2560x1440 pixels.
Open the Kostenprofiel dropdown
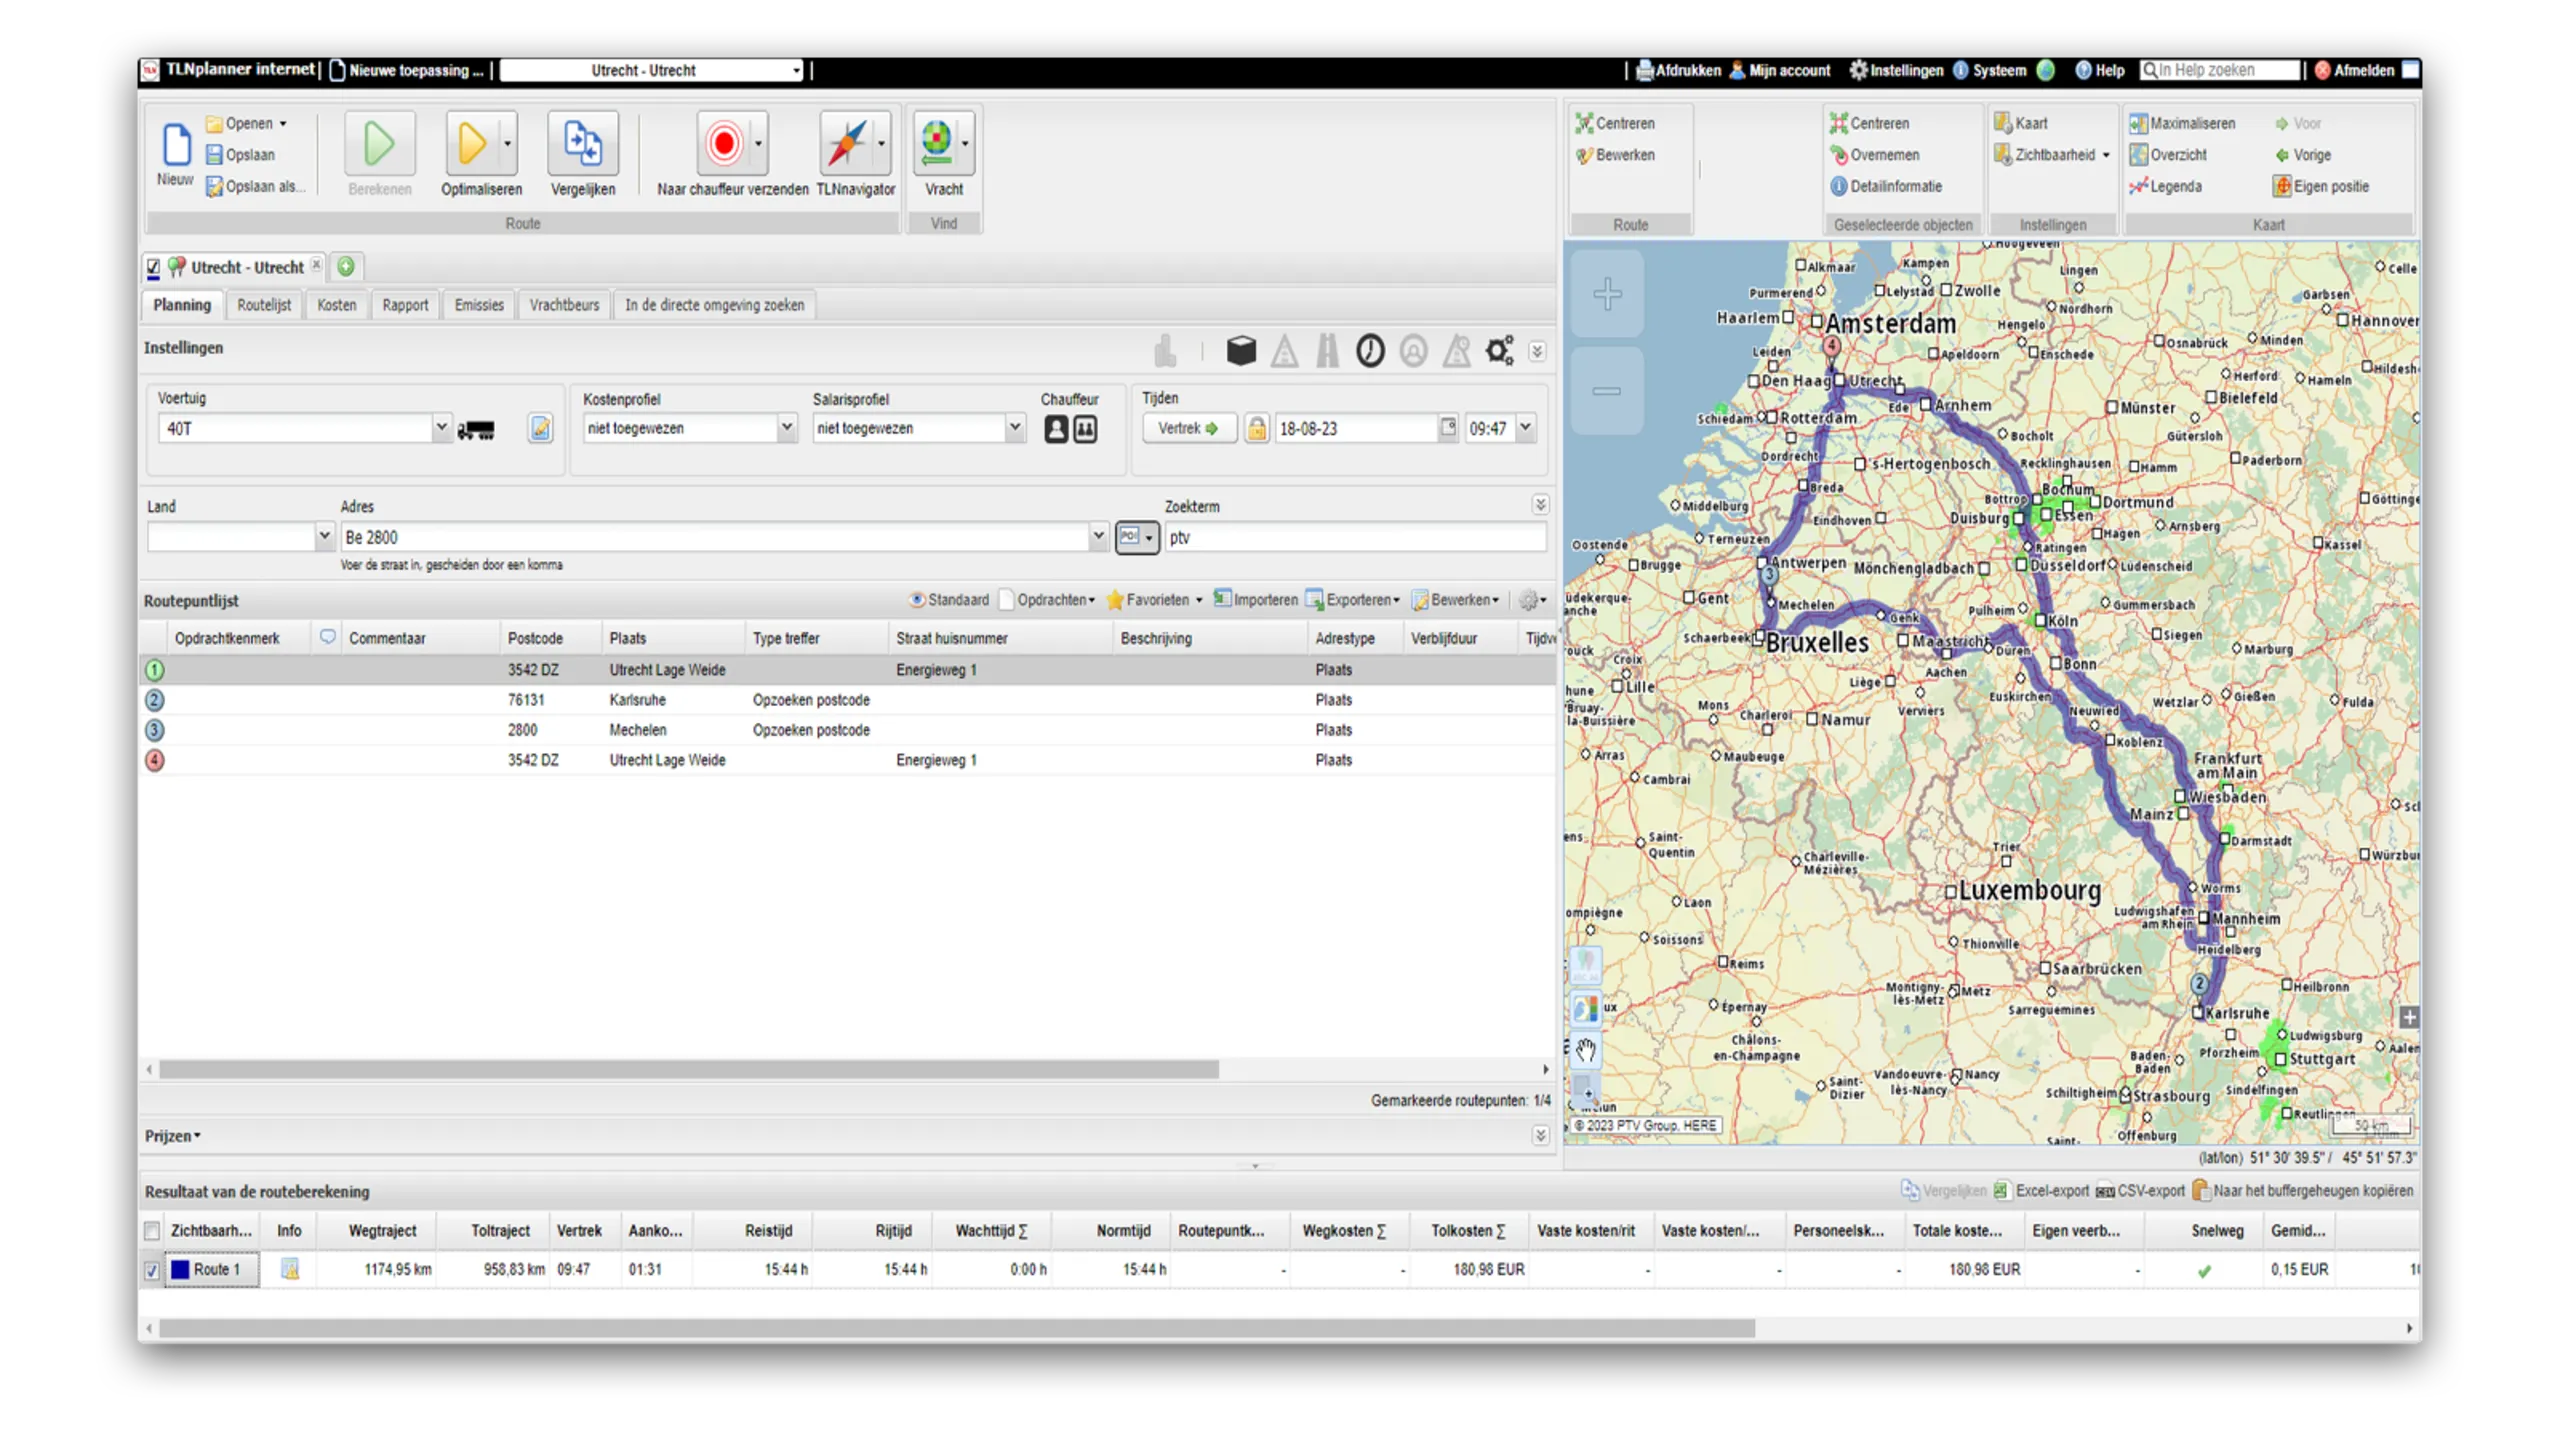tap(787, 428)
